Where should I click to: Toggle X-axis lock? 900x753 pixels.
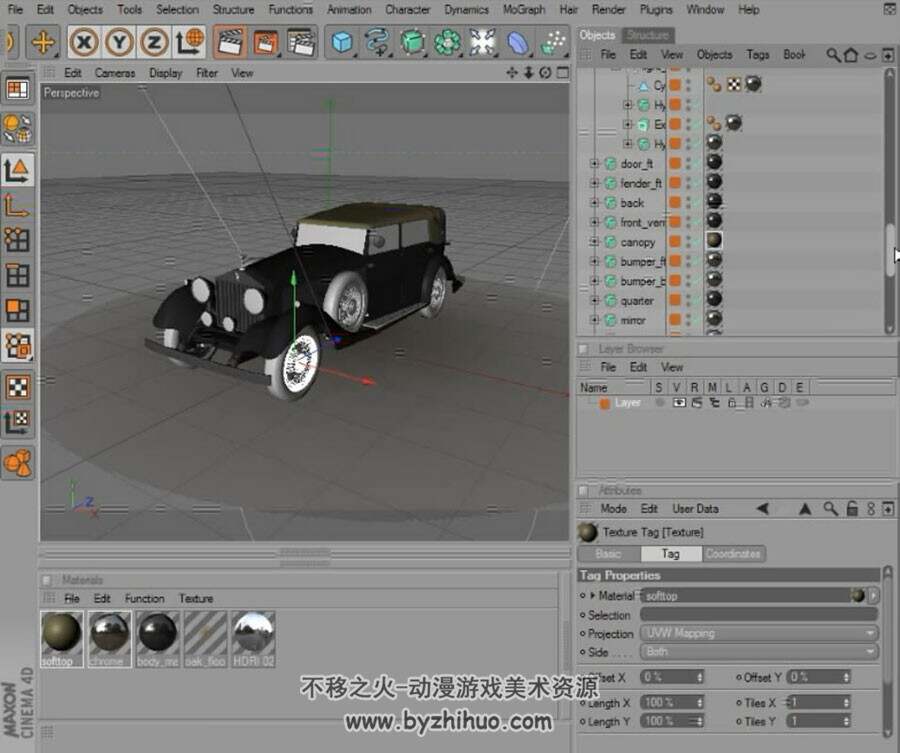(x=84, y=42)
